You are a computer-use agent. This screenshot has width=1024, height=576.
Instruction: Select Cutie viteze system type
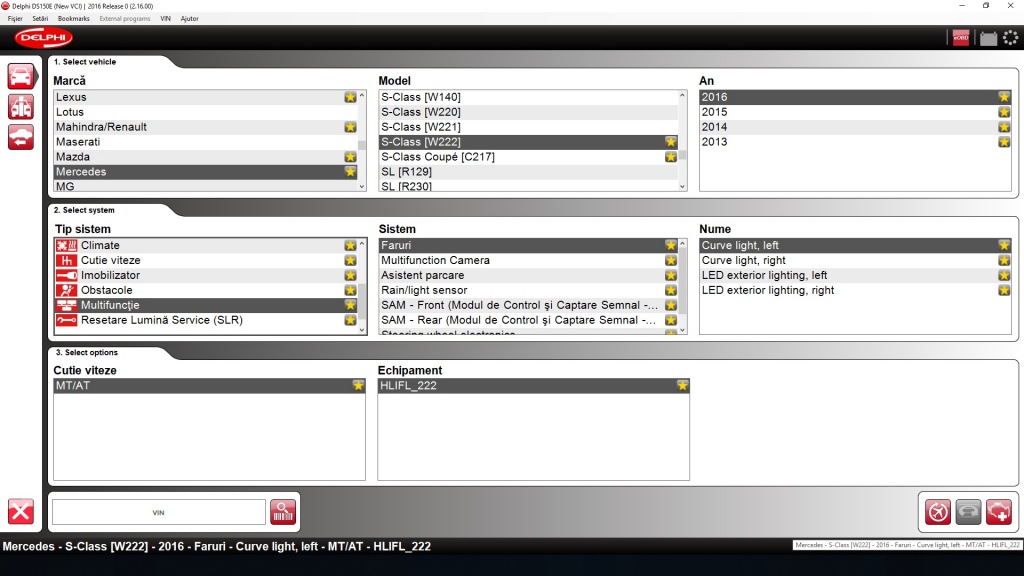tap(206, 261)
